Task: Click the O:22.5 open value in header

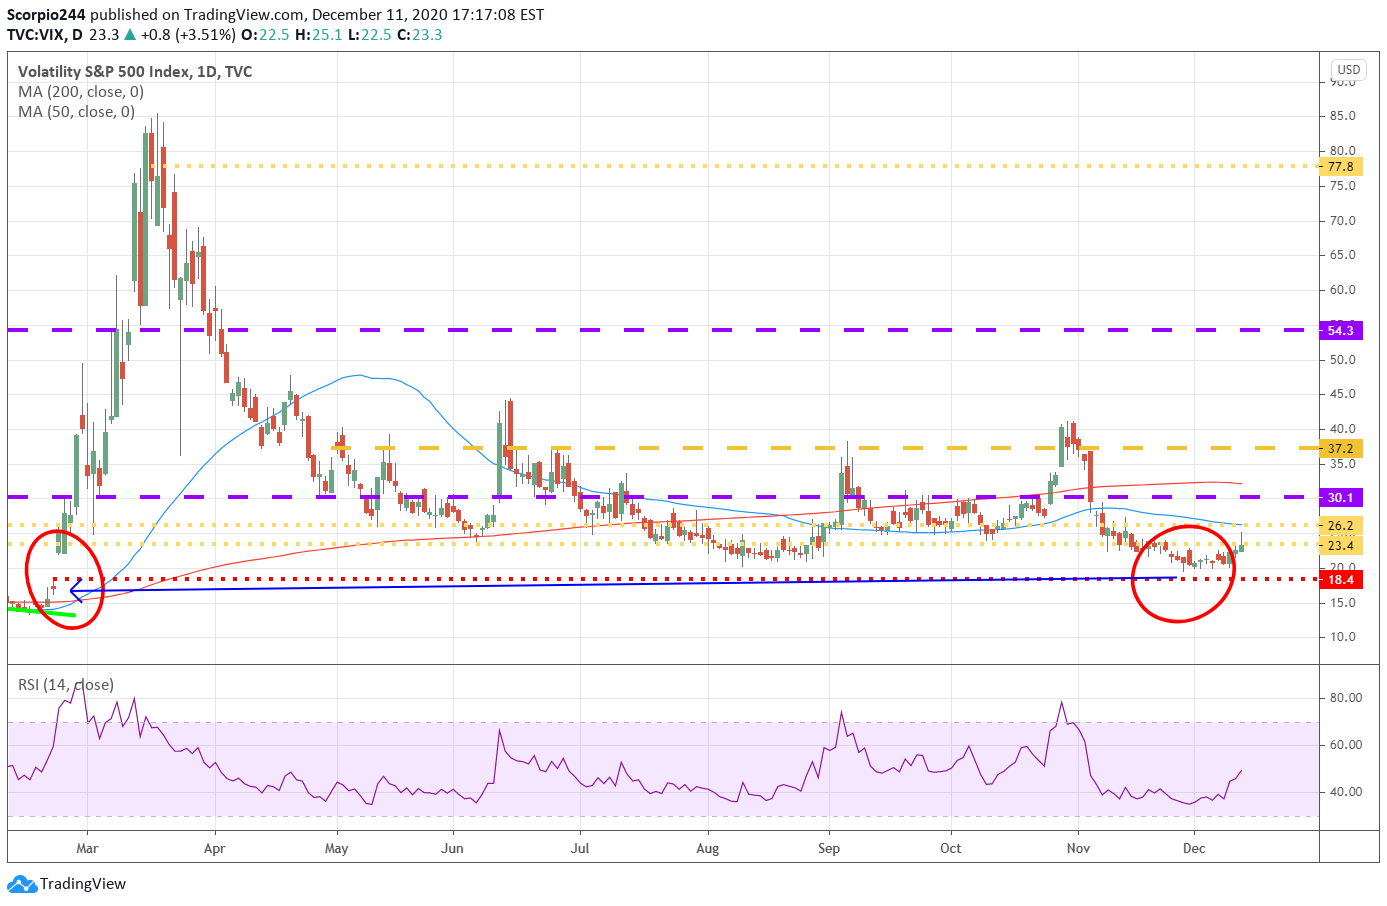Action: click(x=266, y=35)
